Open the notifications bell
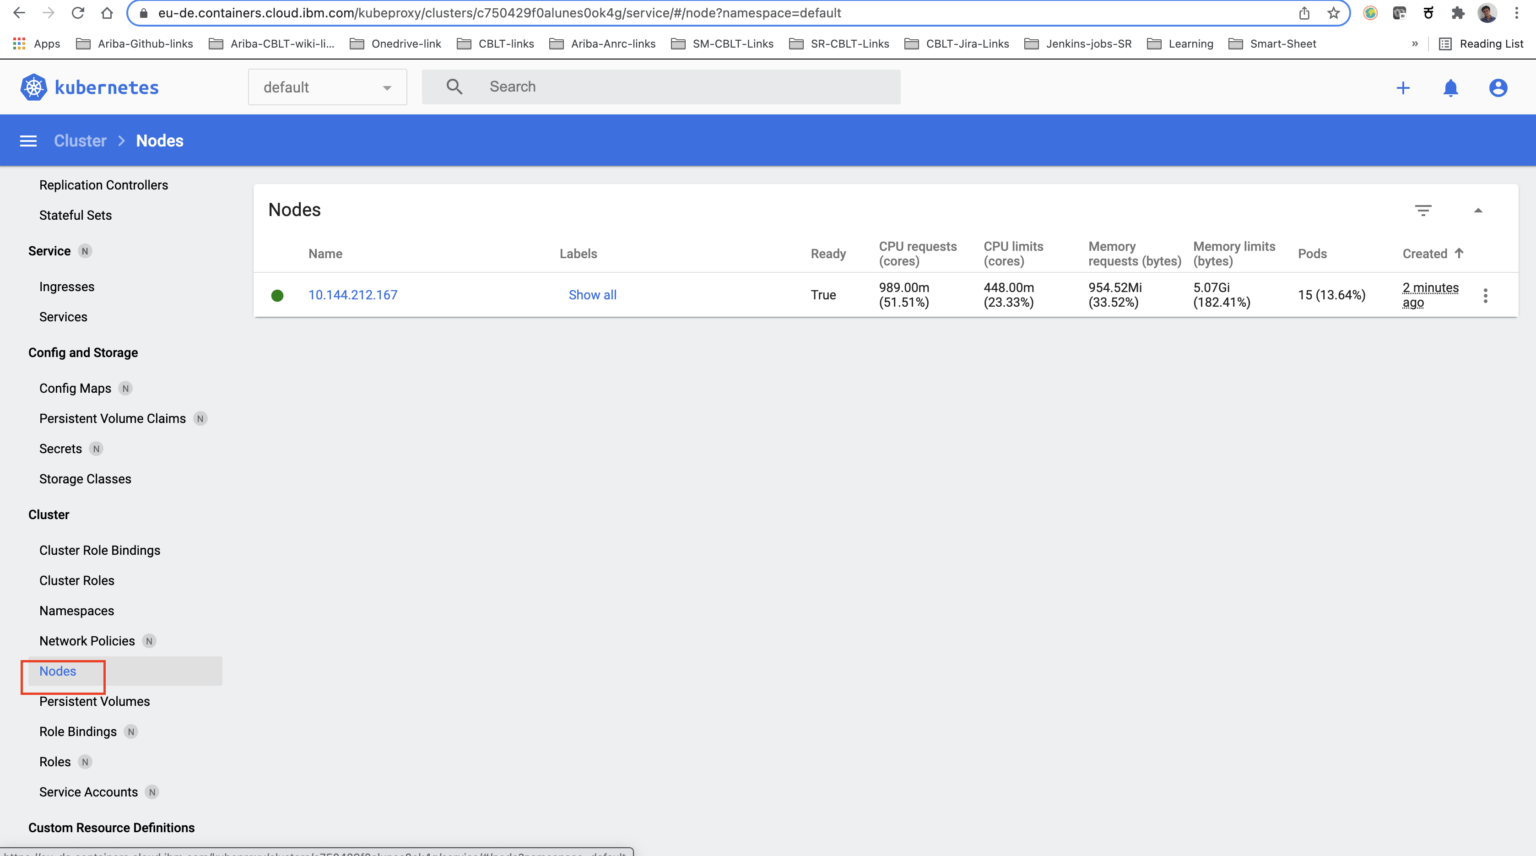 (1450, 88)
